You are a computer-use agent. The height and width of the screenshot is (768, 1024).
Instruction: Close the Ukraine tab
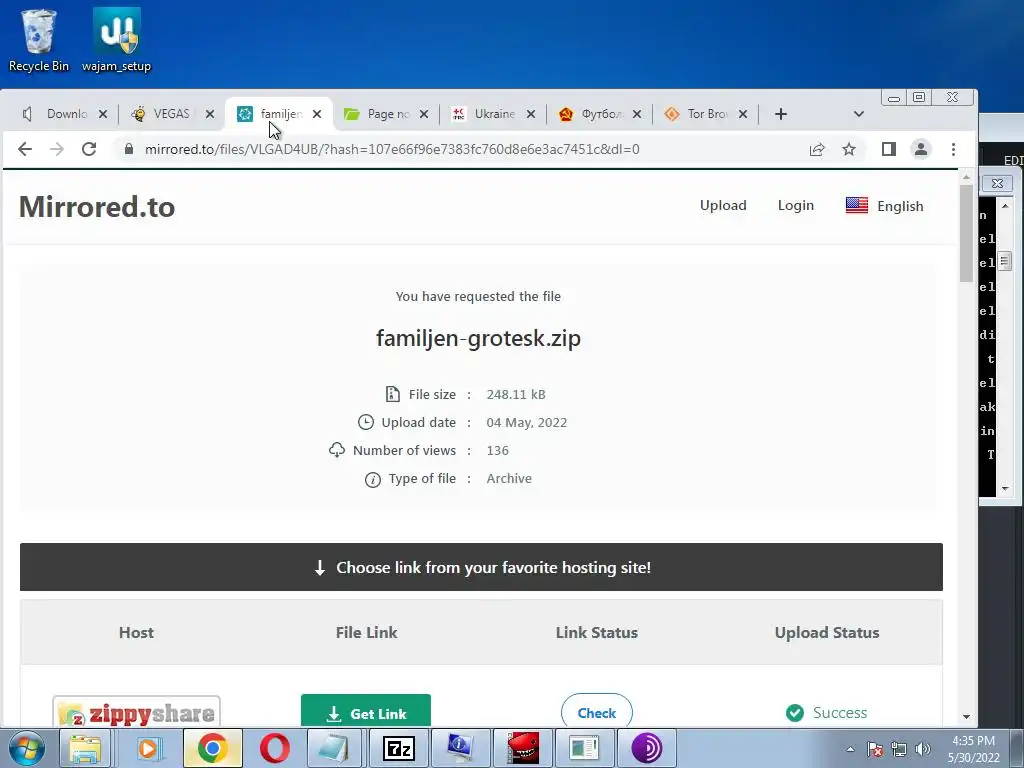[530, 114]
